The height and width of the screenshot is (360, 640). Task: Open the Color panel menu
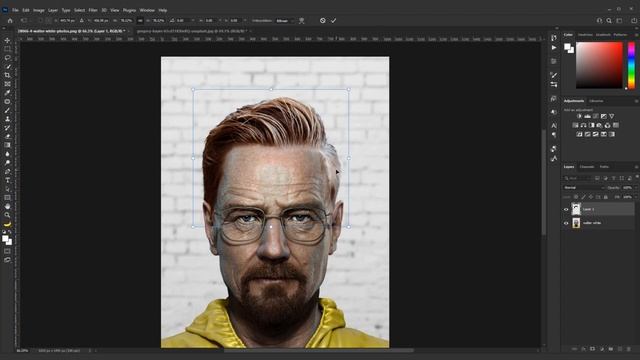(x=636, y=35)
